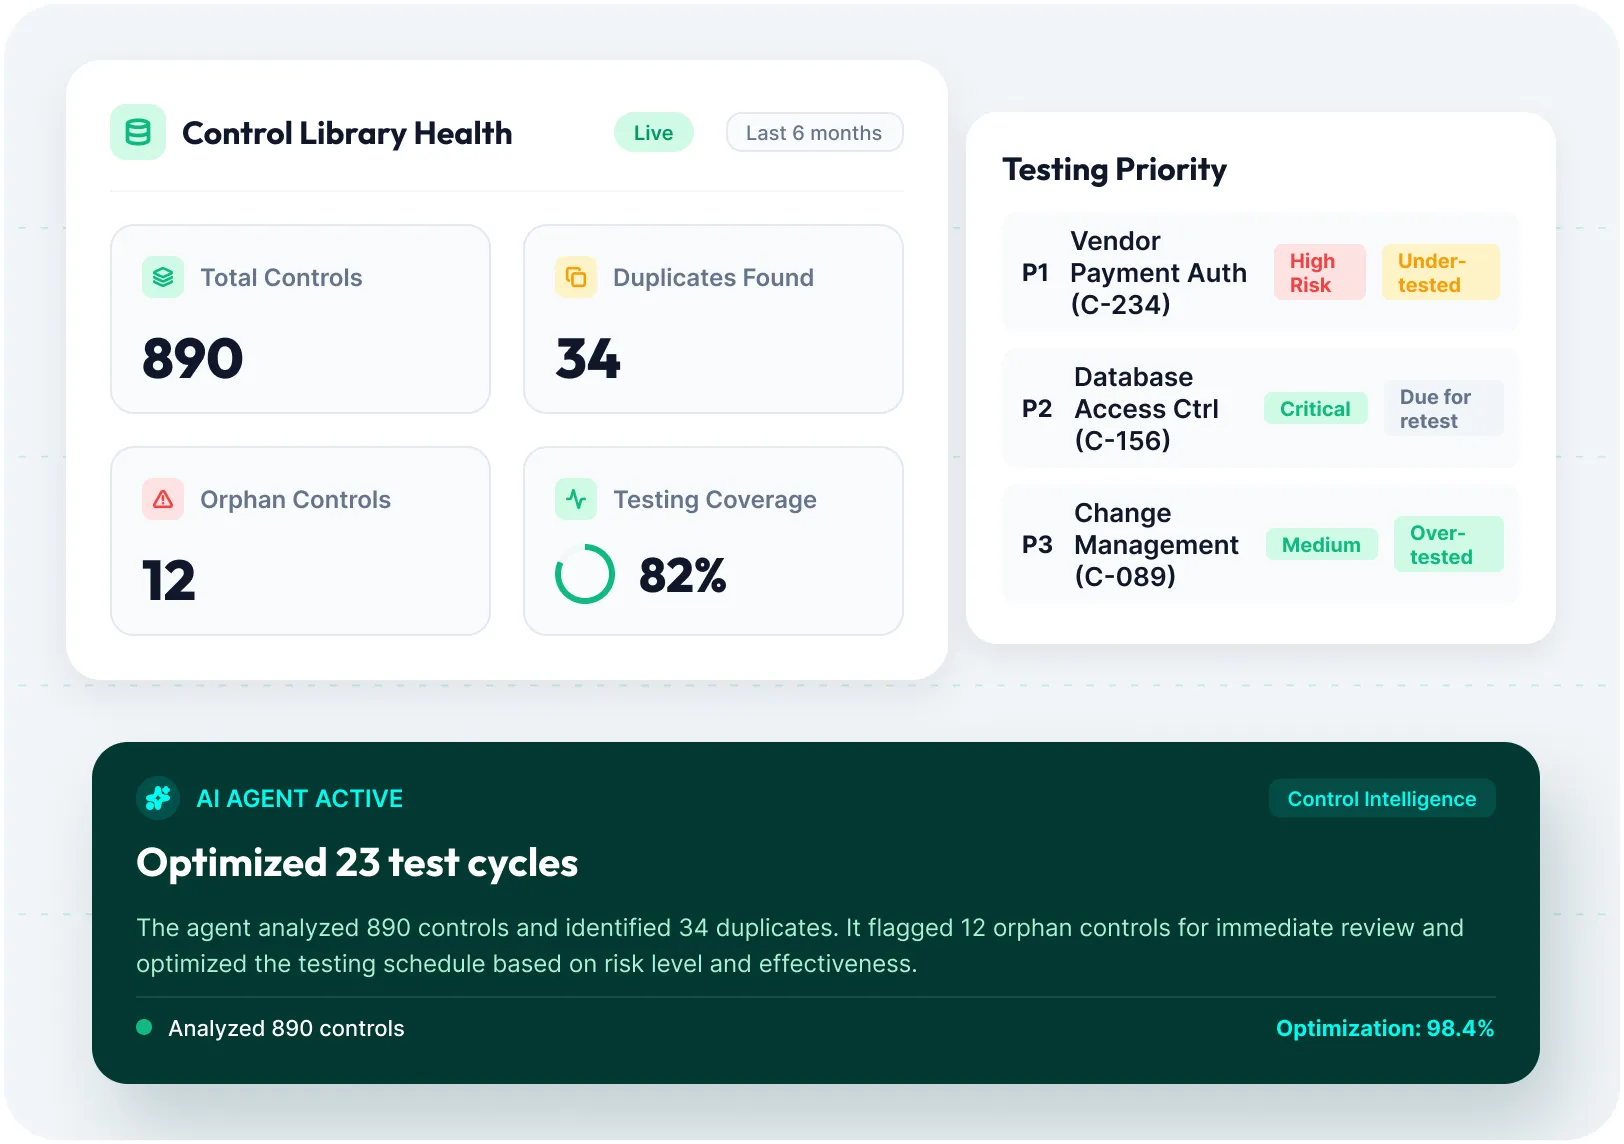Click the Testing Coverage progress ring
The image size is (1624, 1144).
point(585,574)
